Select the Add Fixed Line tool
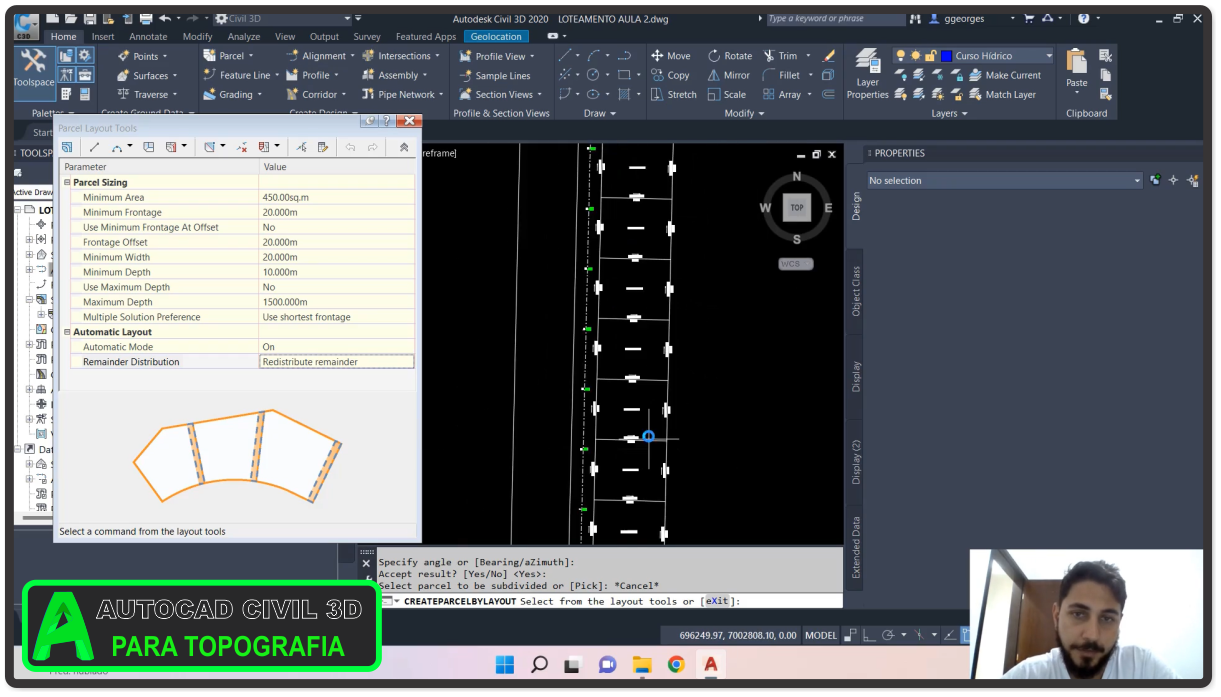This screenshot has height=697, width=1221. click(95, 147)
